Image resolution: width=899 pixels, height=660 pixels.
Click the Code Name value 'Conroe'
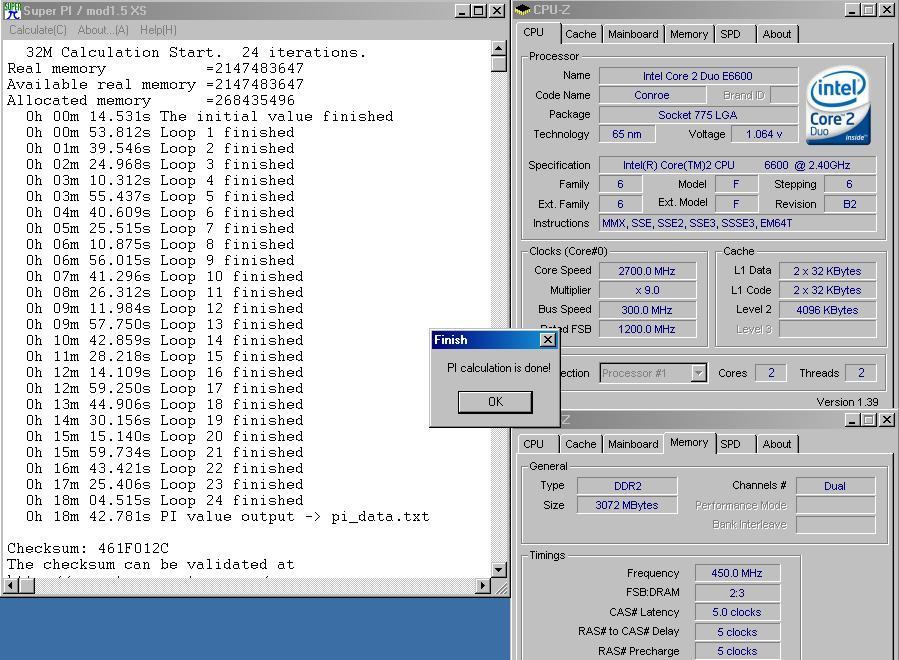pos(652,95)
